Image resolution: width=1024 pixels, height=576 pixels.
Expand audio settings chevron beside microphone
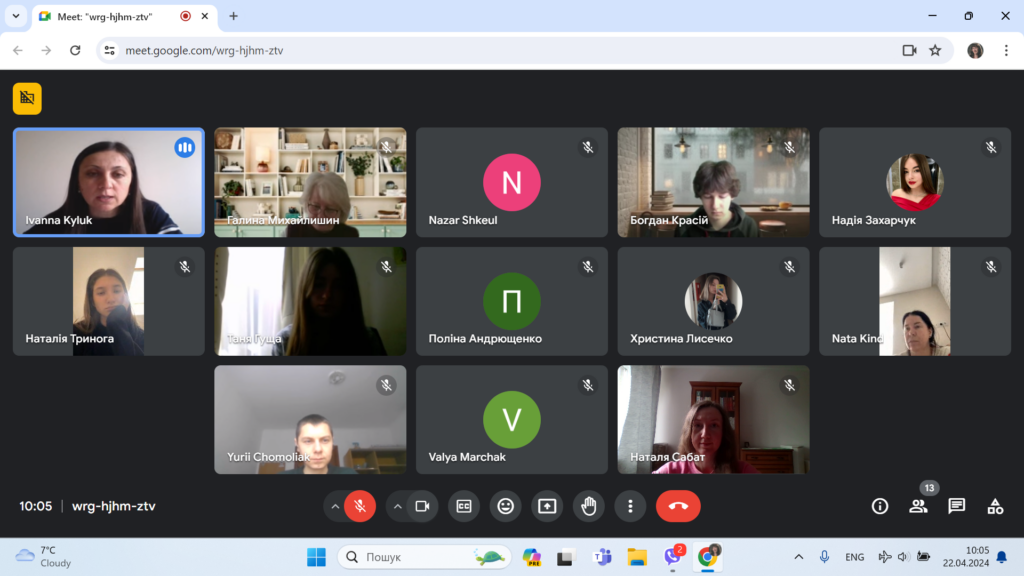pyautogui.click(x=335, y=506)
